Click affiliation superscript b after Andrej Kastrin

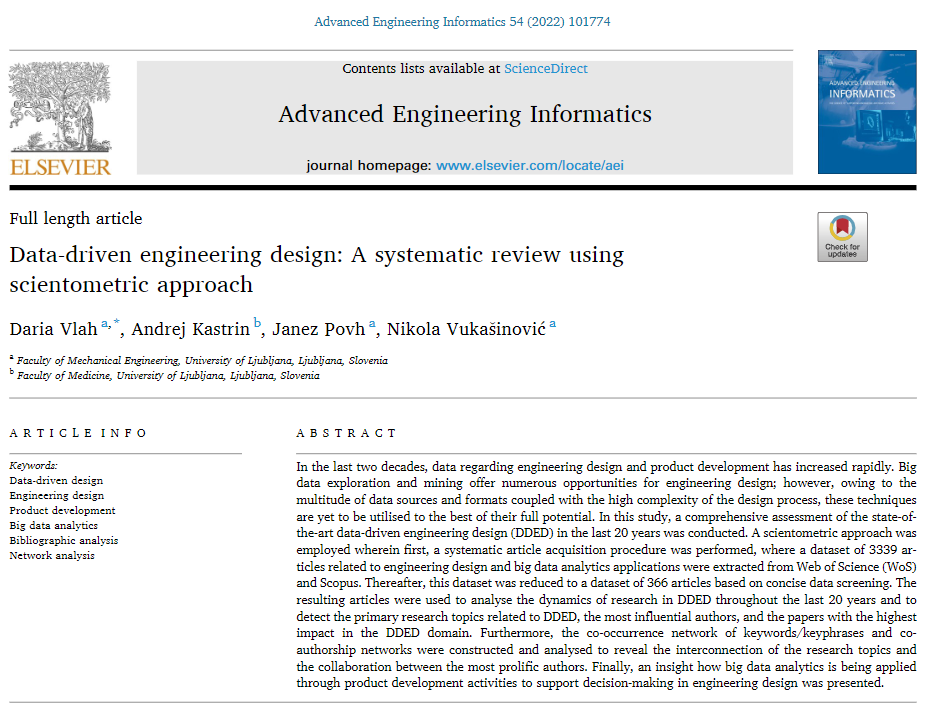click(257, 322)
